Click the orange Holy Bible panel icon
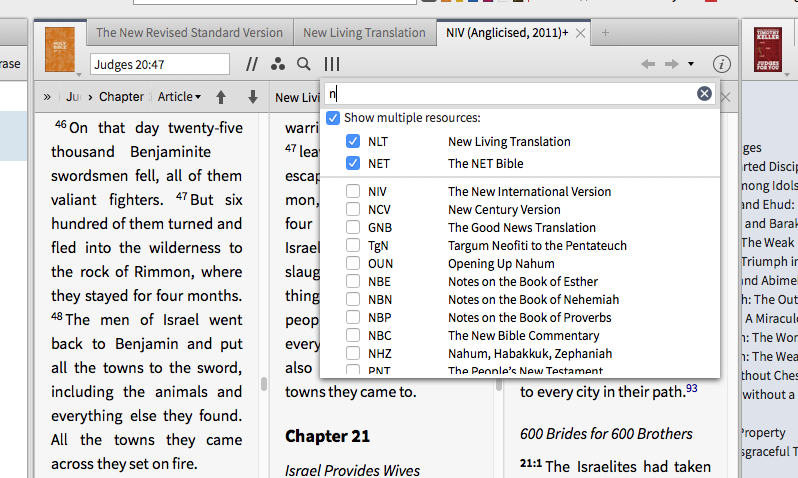The height and width of the screenshot is (478, 798). (x=60, y=49)
